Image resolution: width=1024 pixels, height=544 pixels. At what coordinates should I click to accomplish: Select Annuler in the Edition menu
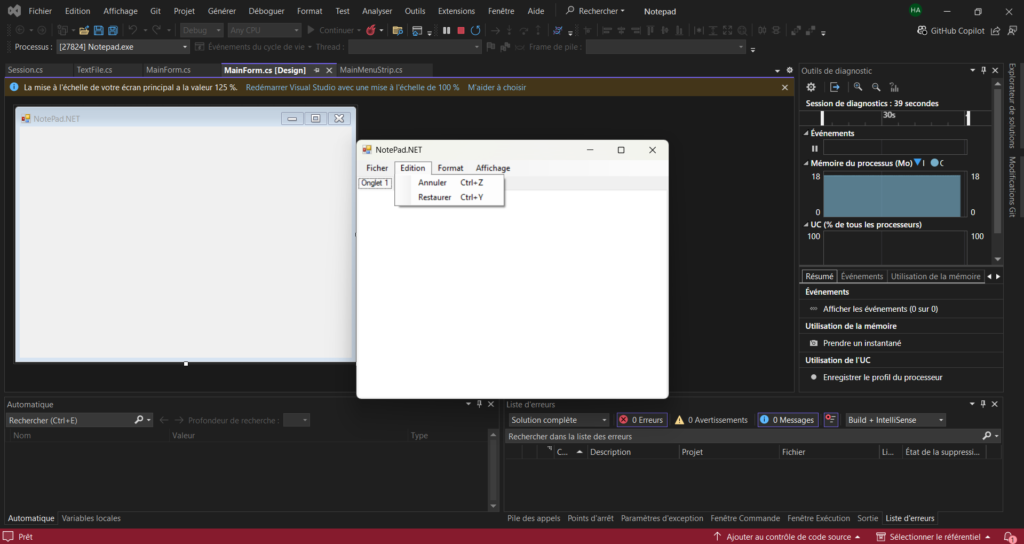click(433, 183)
